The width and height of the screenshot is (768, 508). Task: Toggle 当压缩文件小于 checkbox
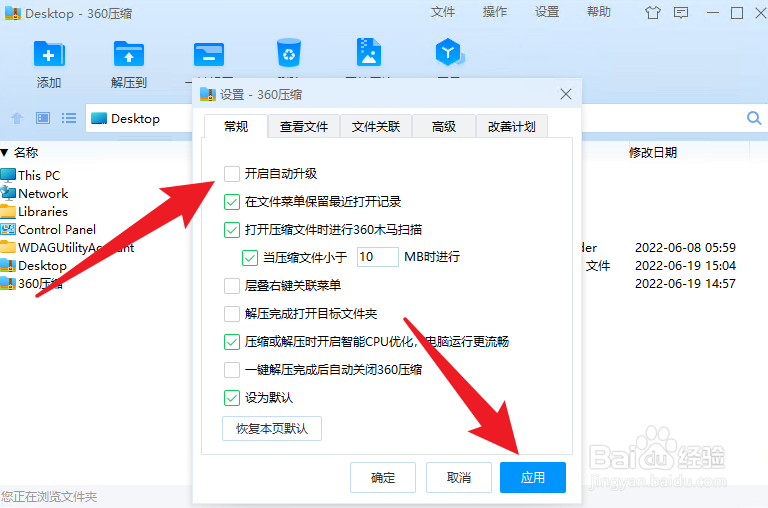(250, 258)
